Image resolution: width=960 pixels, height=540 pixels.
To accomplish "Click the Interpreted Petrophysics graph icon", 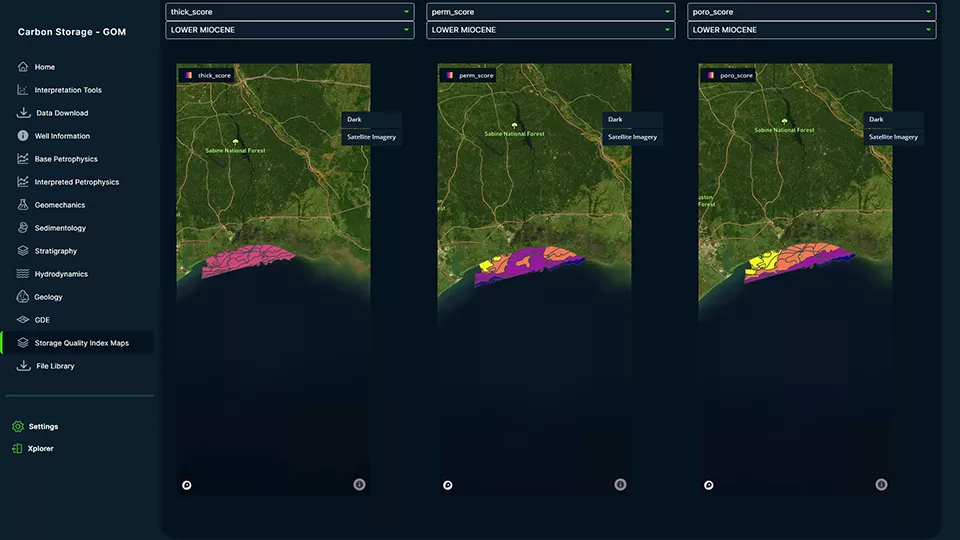I will 23,182.
